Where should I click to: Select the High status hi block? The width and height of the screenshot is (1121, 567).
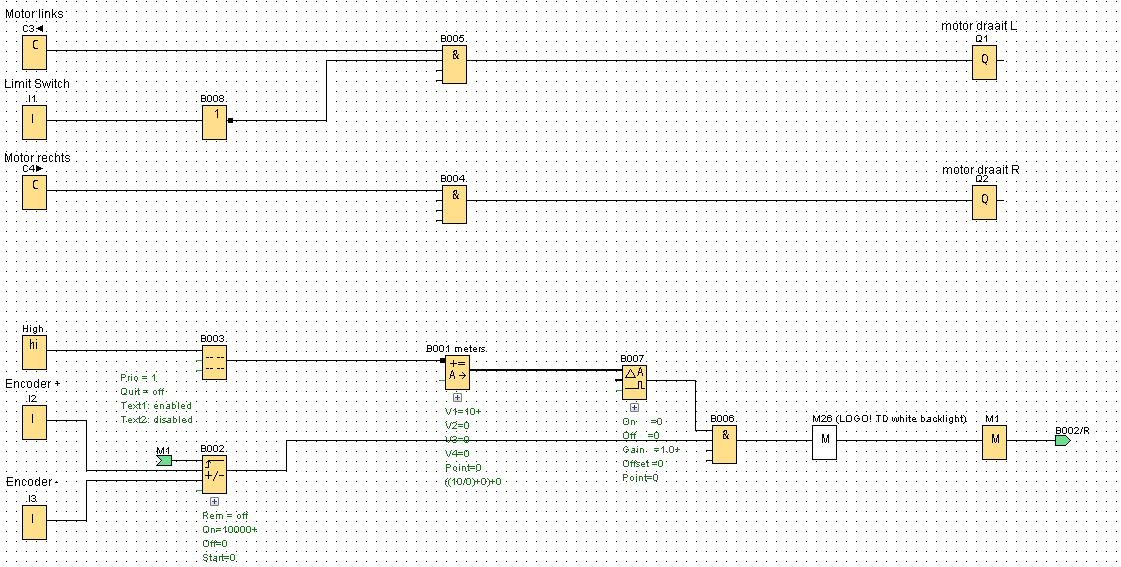(34, 352)
